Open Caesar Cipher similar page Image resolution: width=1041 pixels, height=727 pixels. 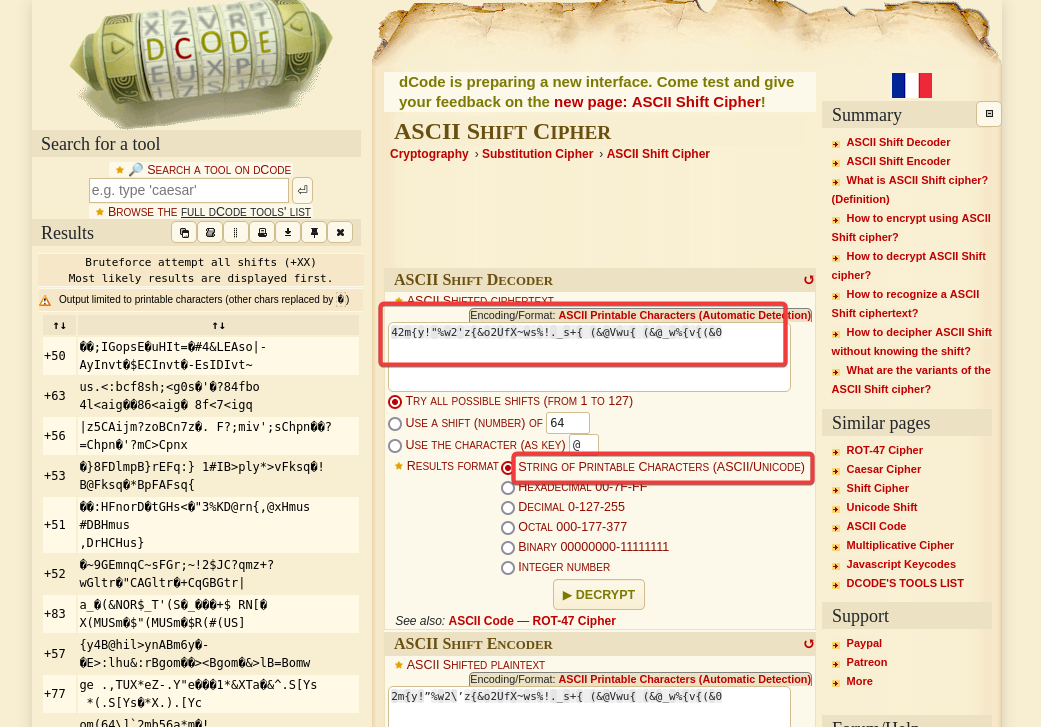(883, 469)
